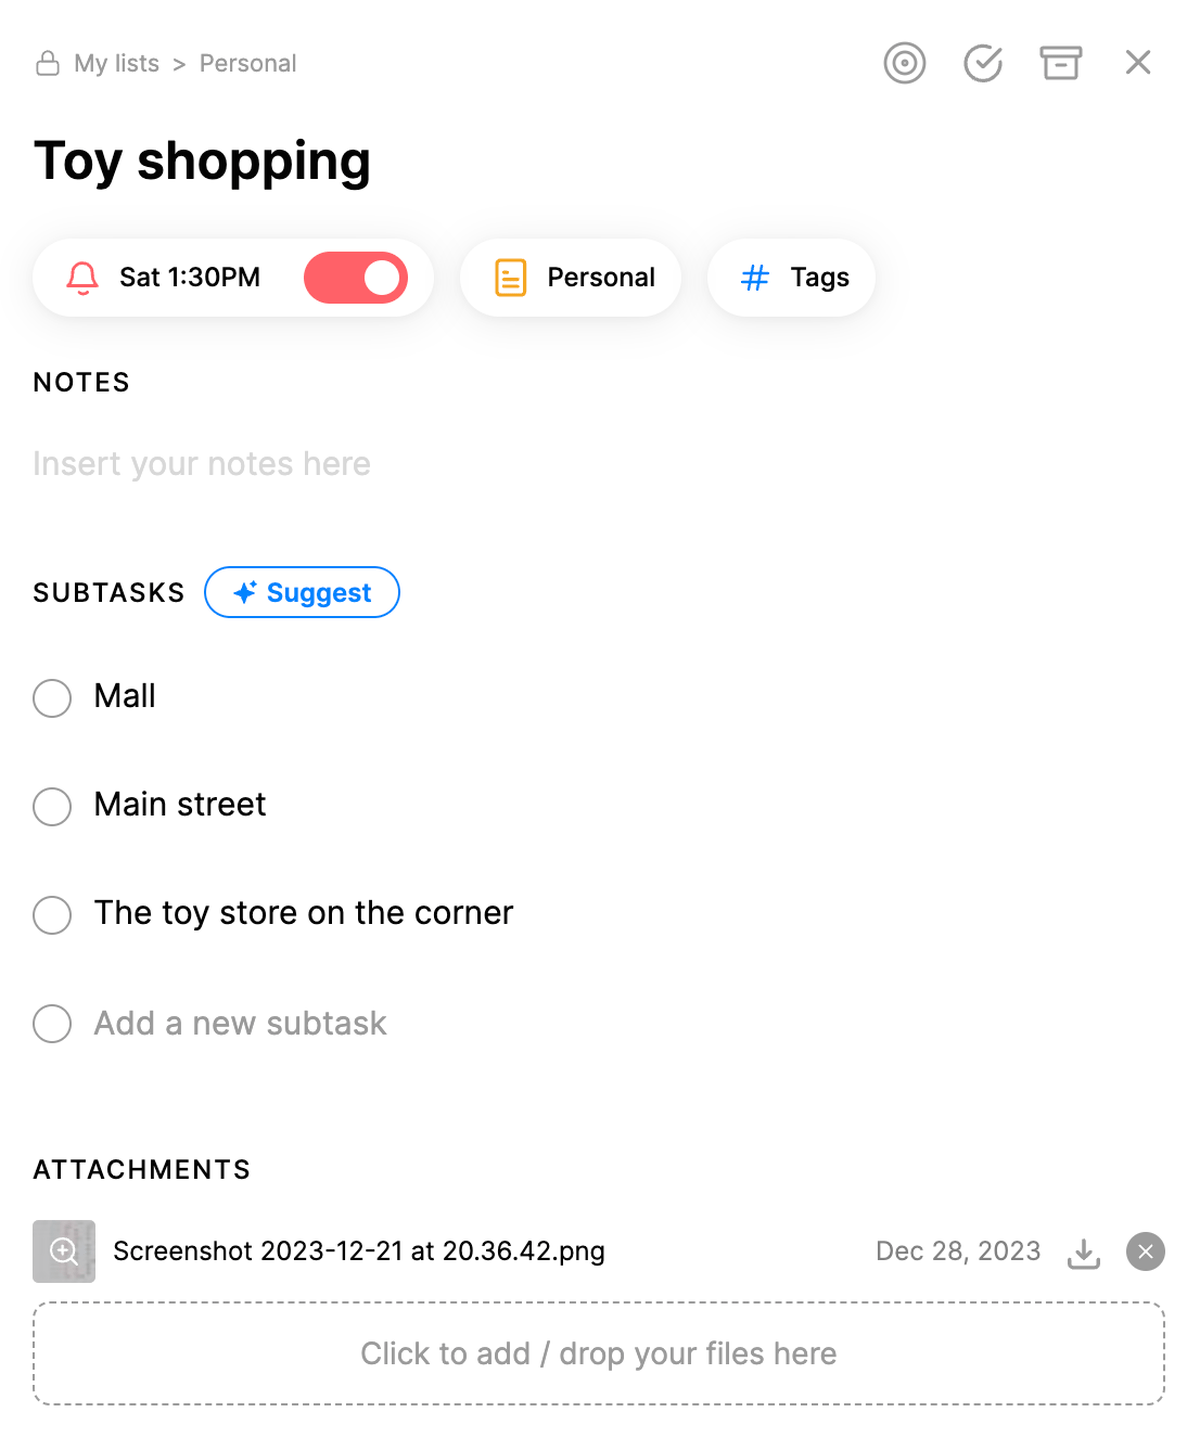The image size is (1200, 1438).
Task: Remove the screenshot attachment
Action: pyautogui.click(x=1146, y=1252)
